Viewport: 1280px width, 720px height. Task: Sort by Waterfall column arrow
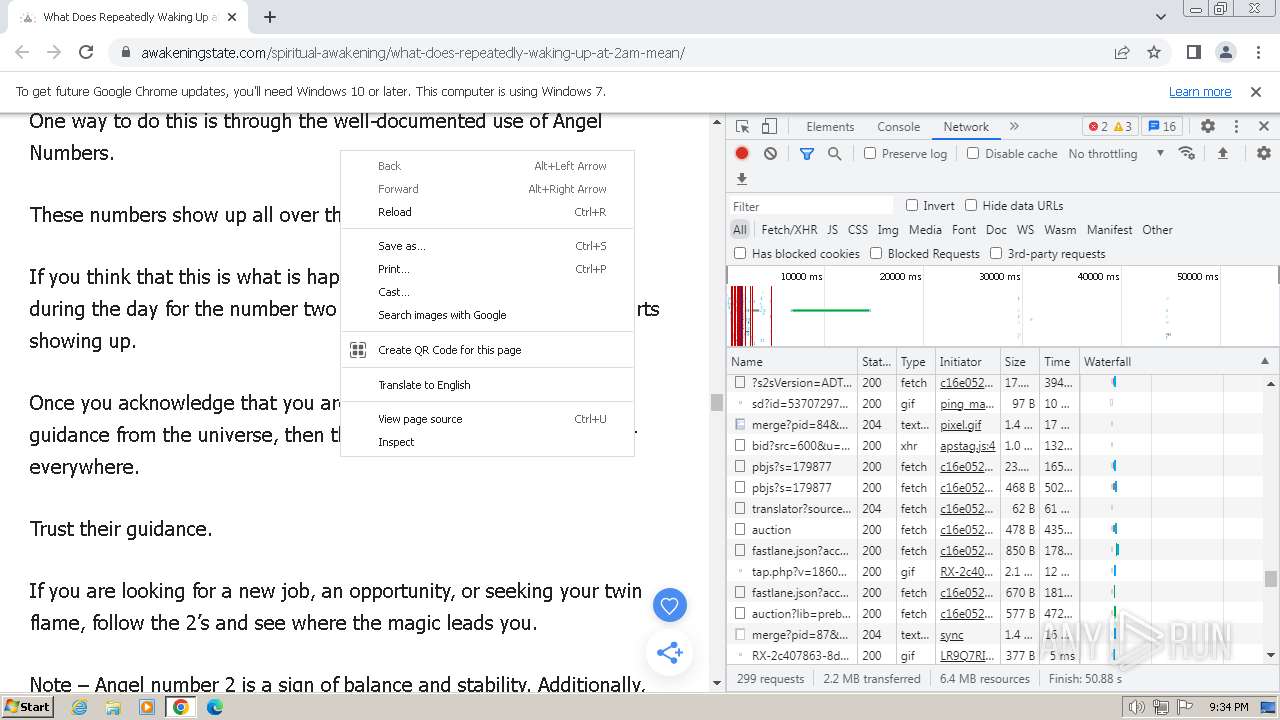pyautogui.click(x=1264, y=362)
